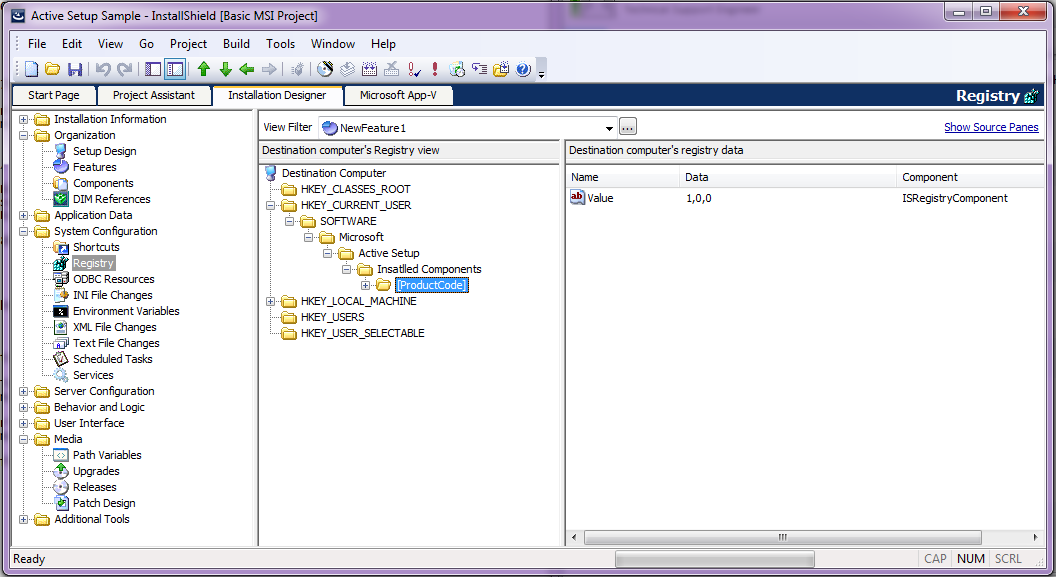The width and height of the screenshot is (1056, 577).
Task: Toggle the first view-pane layout icon
Action: (153, 69)
